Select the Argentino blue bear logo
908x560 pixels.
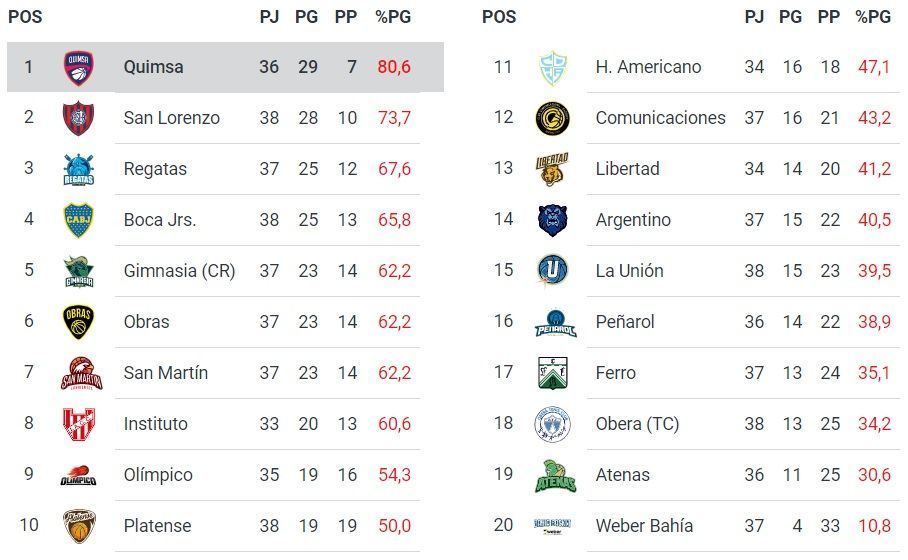pos(552,220)
